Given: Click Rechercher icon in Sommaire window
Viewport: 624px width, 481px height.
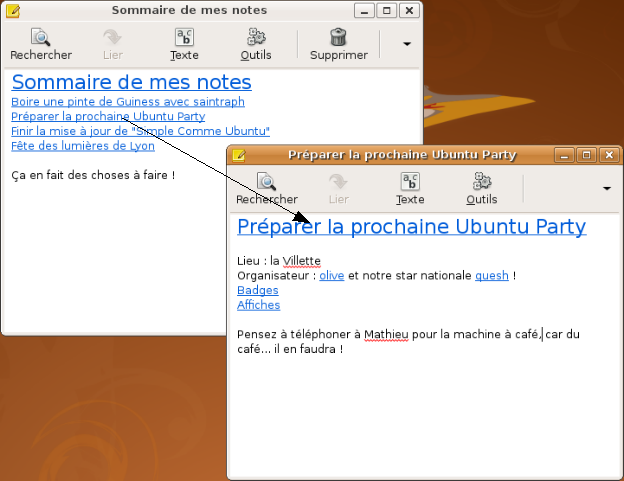Looking at the screenshot, I should point(41,39).
